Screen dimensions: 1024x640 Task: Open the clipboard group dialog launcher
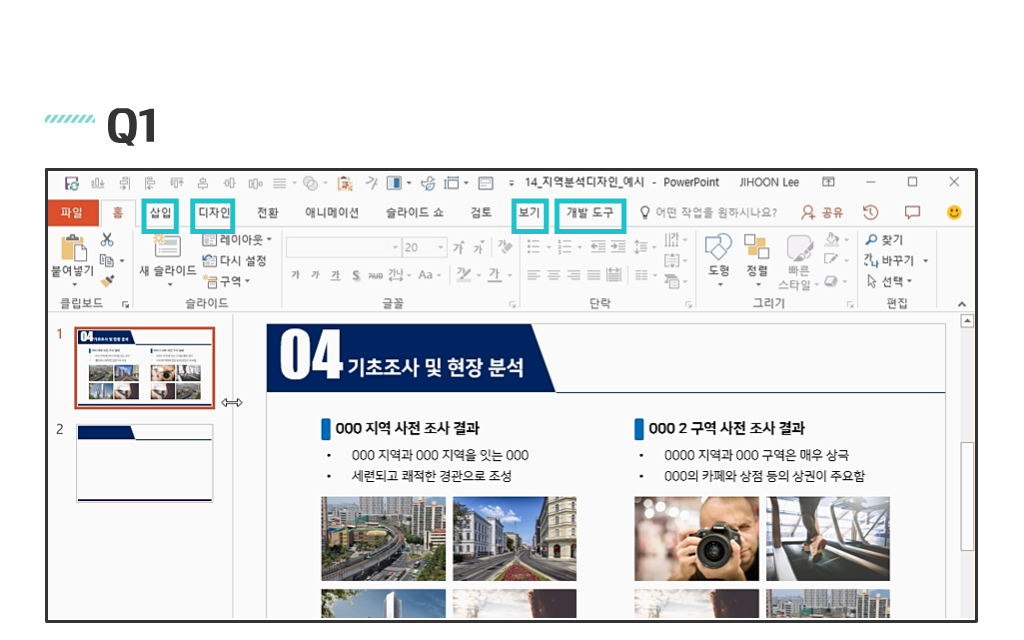click(x=125, y=304)
